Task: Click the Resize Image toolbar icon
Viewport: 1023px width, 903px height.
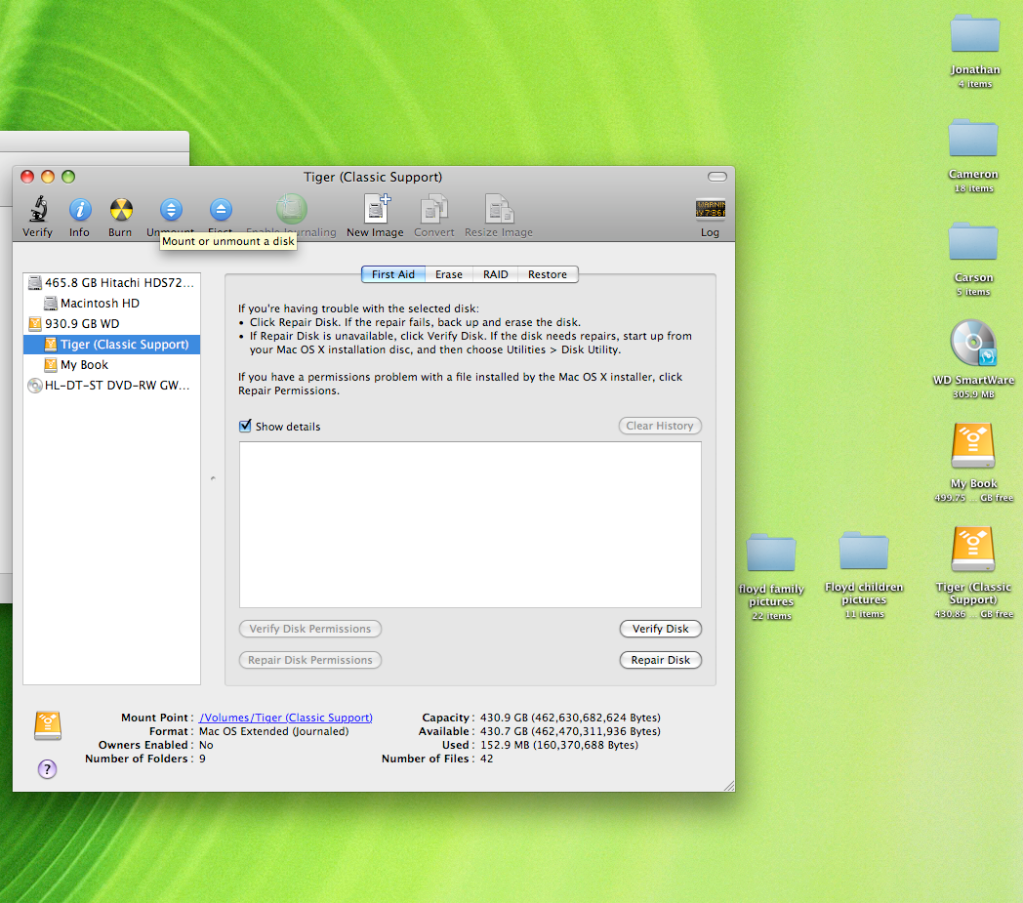Action: pos(498,209)
